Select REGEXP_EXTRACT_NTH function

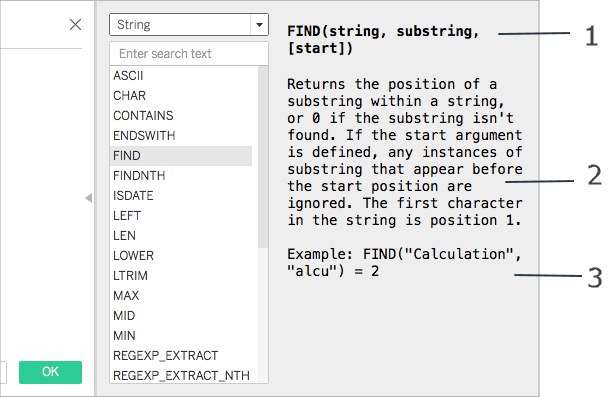pos(181,376)
